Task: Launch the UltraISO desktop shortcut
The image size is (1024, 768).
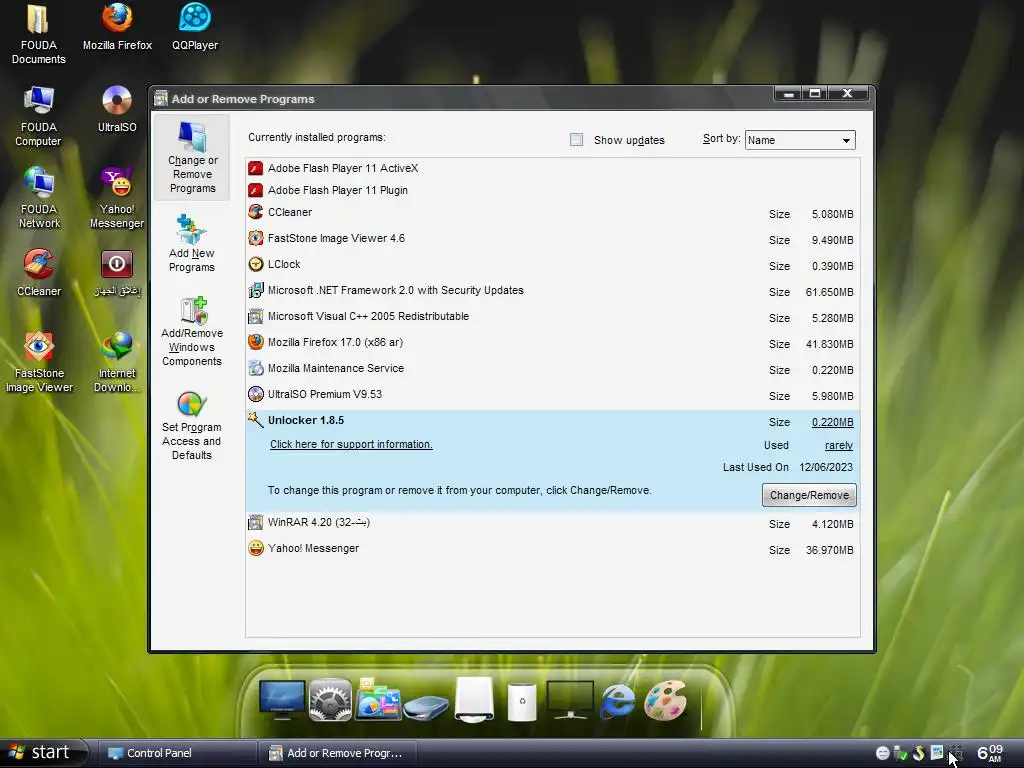Action: (117, 109)
